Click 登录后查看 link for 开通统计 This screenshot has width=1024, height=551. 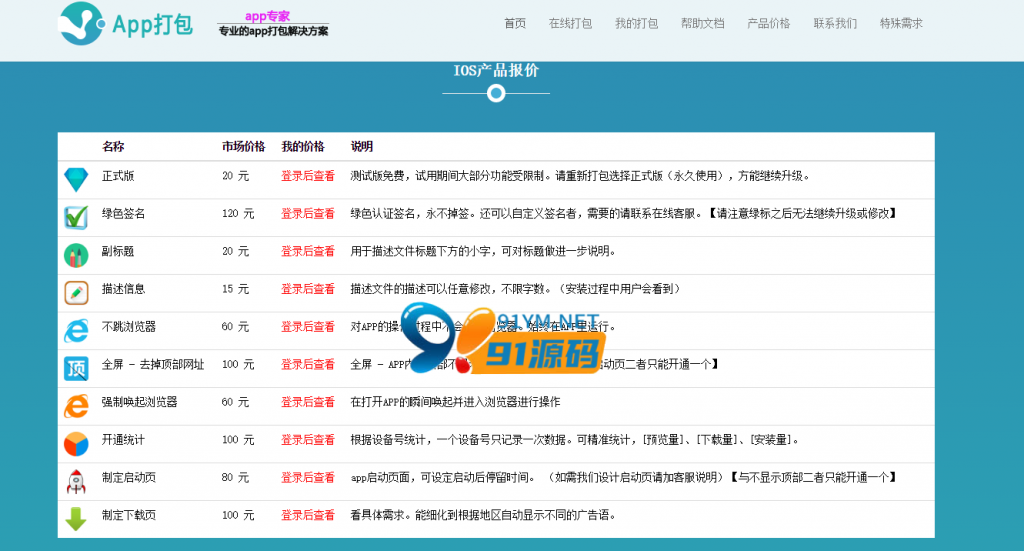(308, 440)
